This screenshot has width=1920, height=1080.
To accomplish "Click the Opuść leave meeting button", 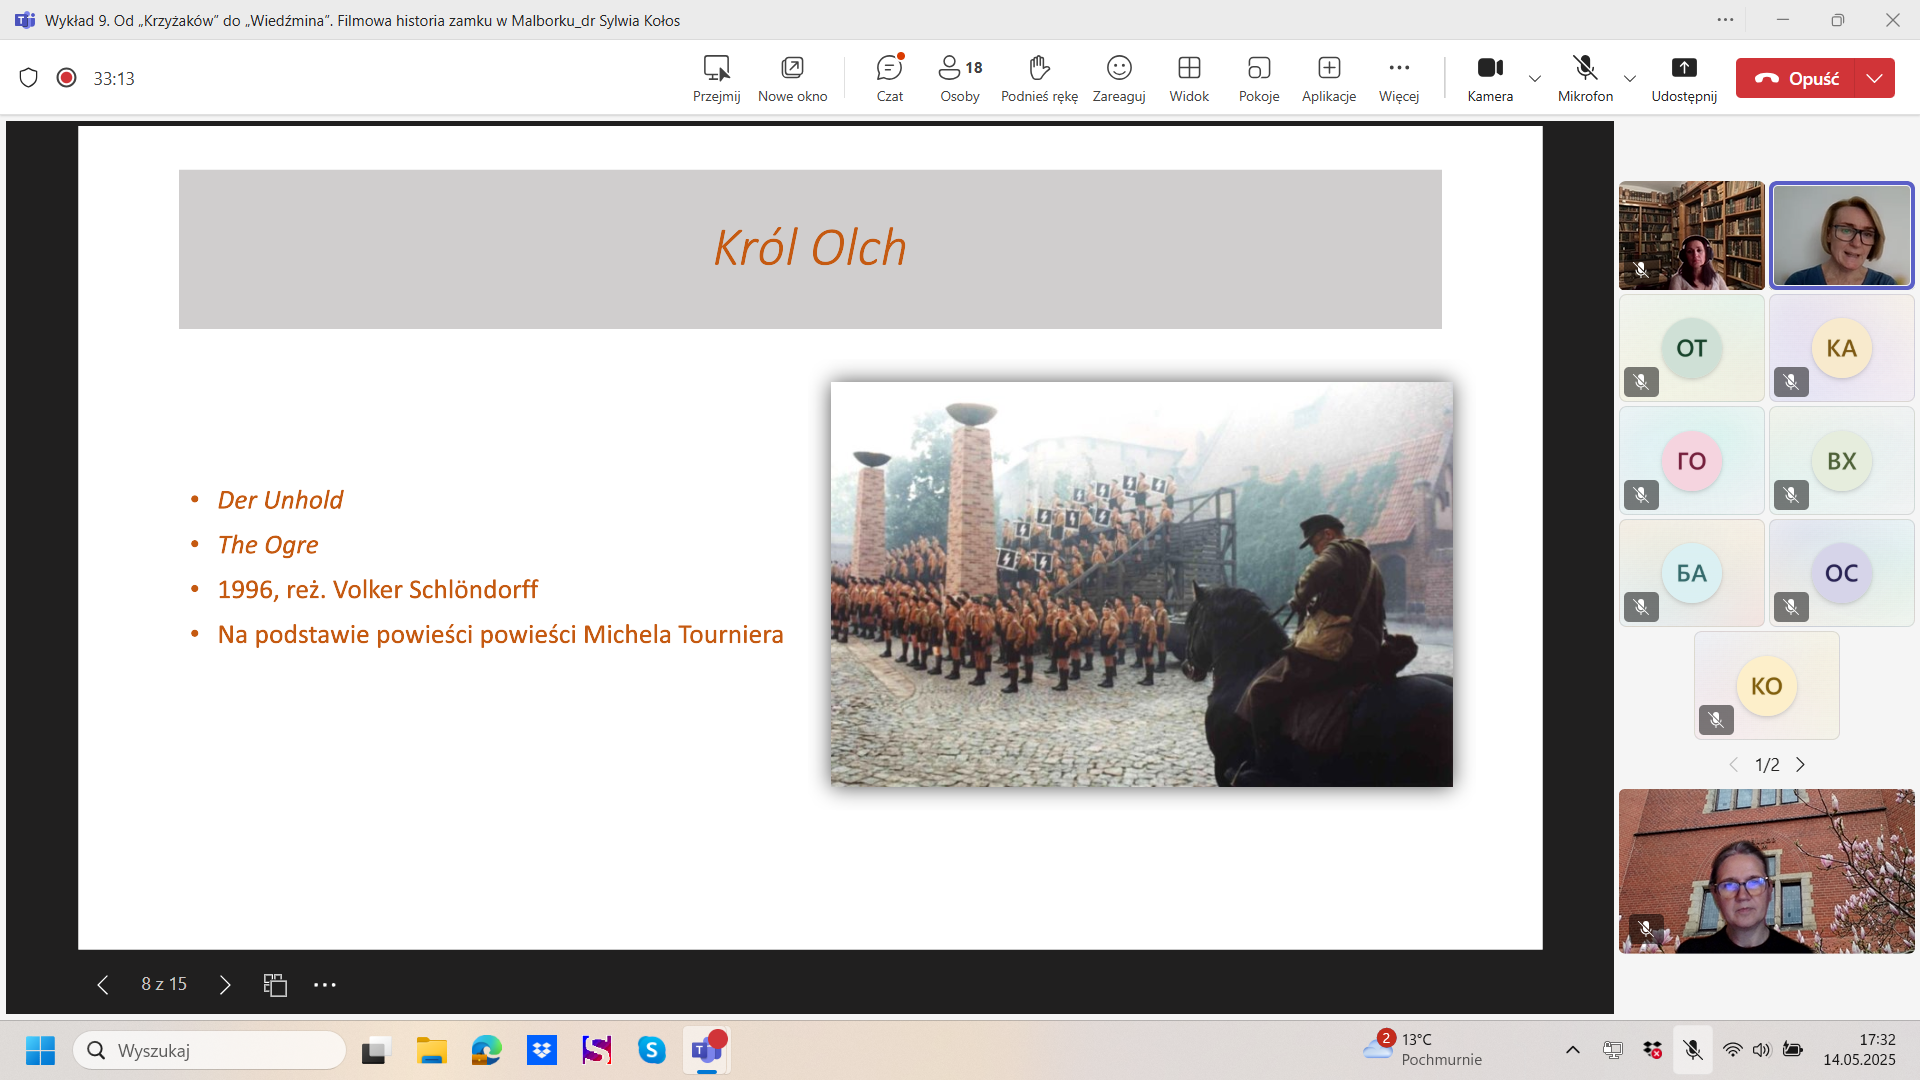I will tap(1796, 78).
